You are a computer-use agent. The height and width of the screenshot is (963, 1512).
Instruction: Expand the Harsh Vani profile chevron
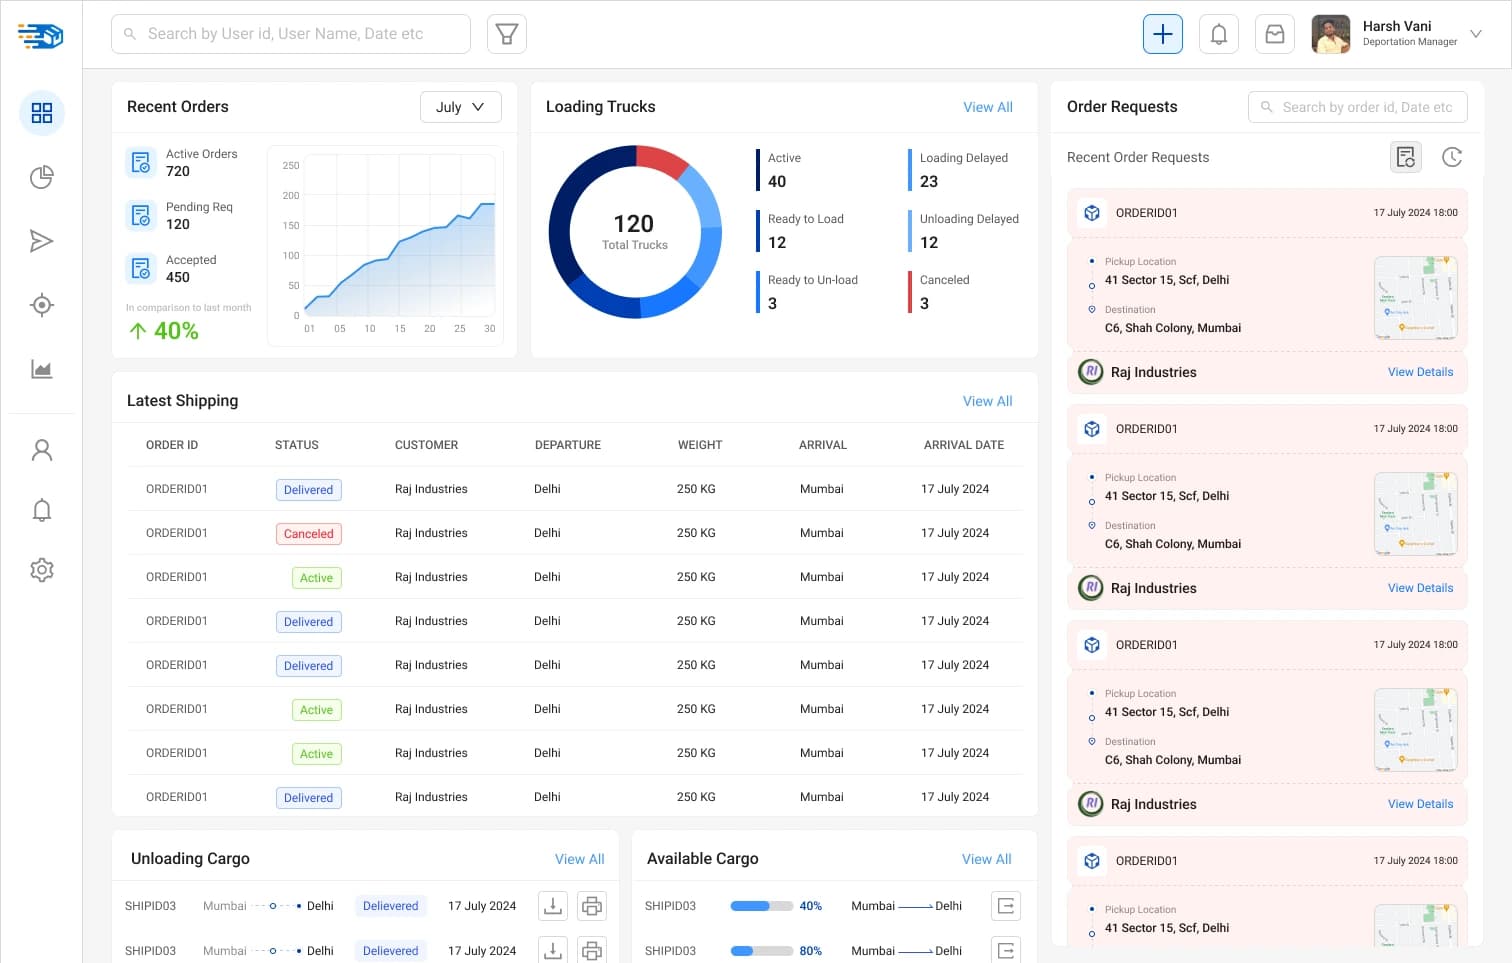click(x=1476, y=33)
